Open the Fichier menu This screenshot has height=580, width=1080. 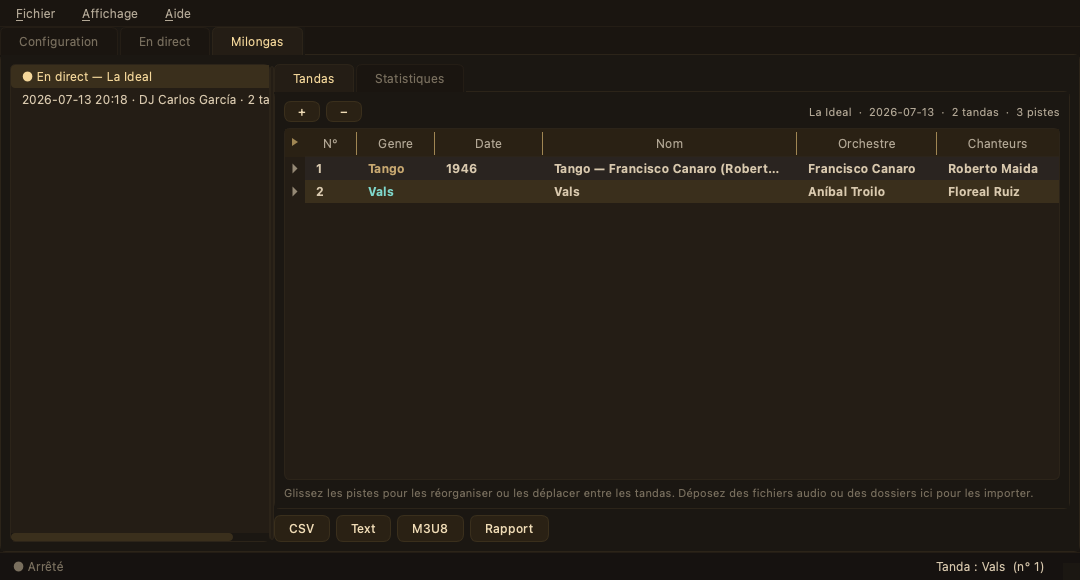coord(35,14)
